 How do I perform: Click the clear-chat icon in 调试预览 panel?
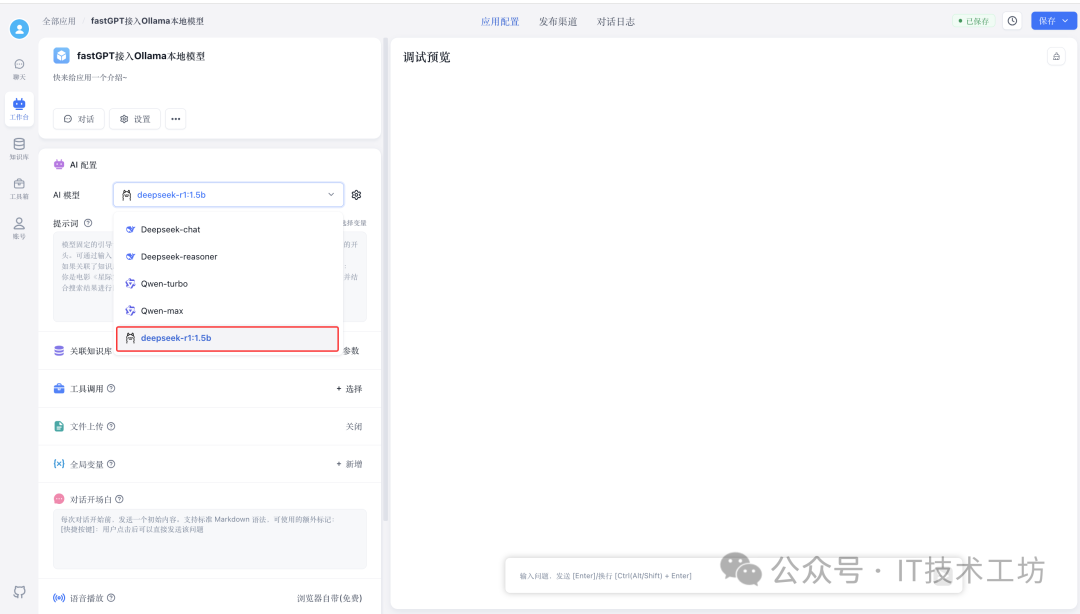[x=1056, y=57]
